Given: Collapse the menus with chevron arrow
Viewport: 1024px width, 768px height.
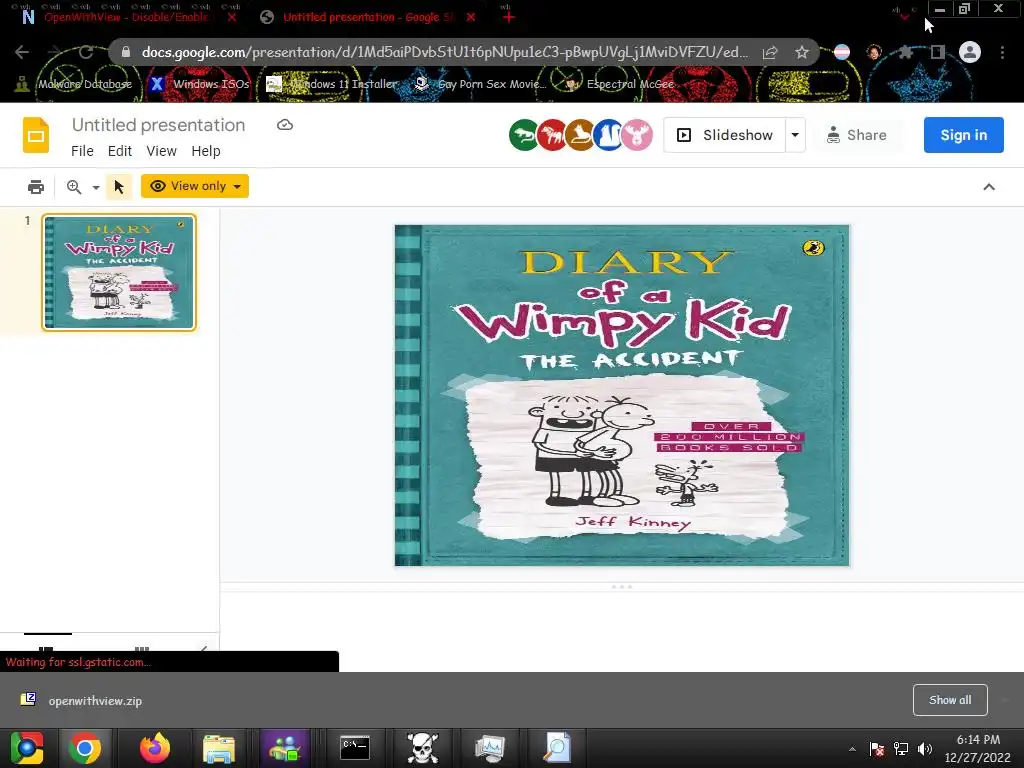Looking at the screenshot, I should tap(989, 187).
